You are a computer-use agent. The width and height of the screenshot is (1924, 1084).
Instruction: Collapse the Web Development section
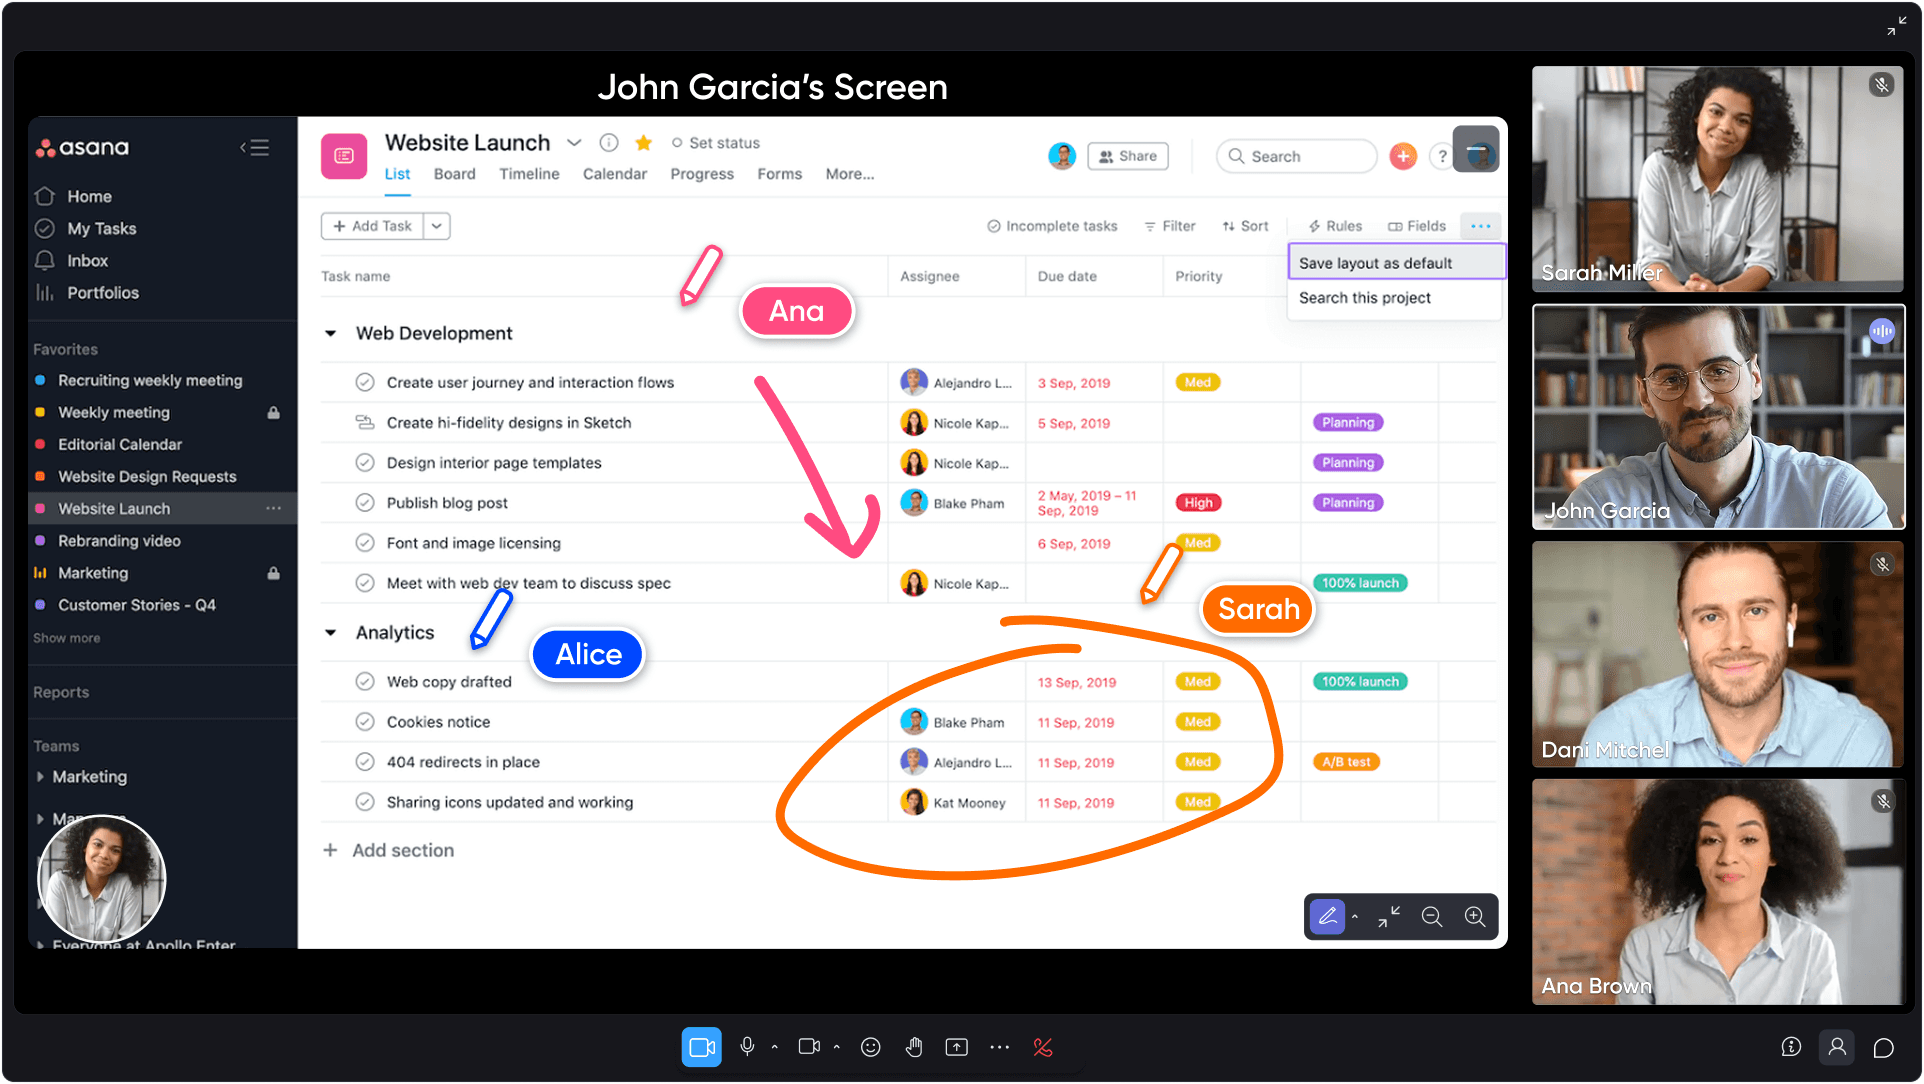331,333
